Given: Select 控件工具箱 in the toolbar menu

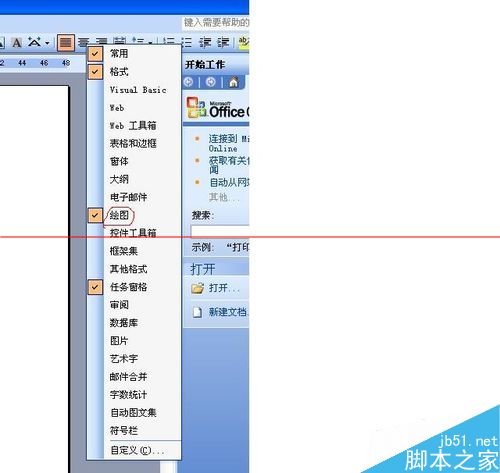Looking at the screenshot, I should (x=133, y=233).
